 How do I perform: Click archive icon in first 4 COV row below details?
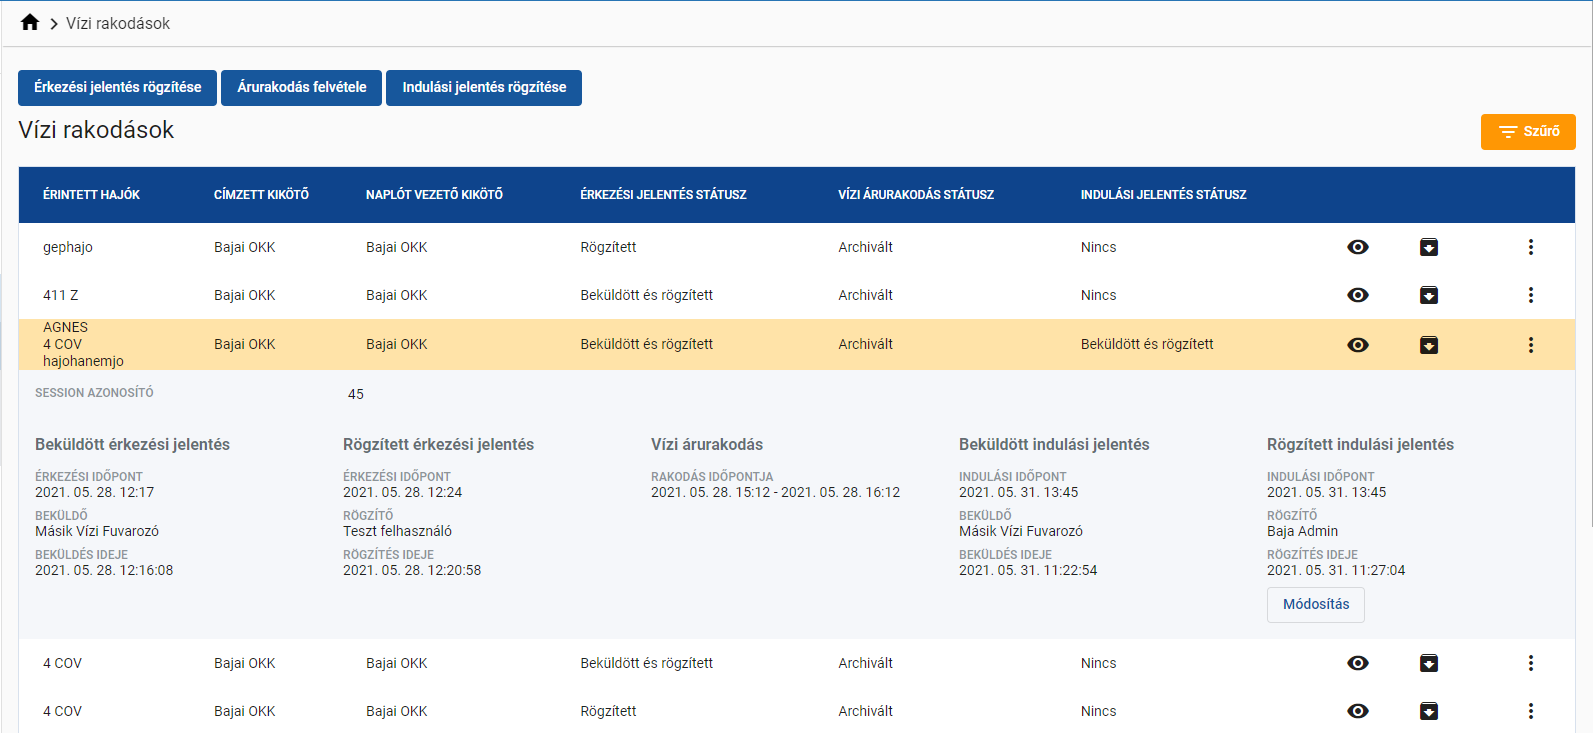[1429, 663]
